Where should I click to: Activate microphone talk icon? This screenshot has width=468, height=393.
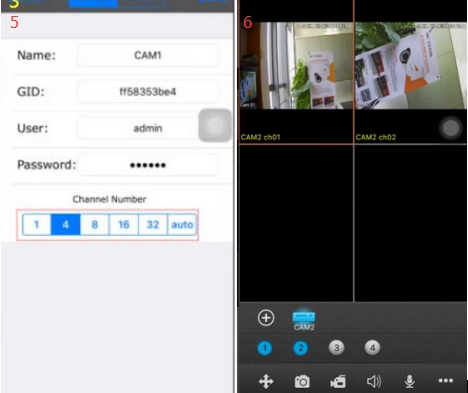pyautogui.click(x=410, y=381)
